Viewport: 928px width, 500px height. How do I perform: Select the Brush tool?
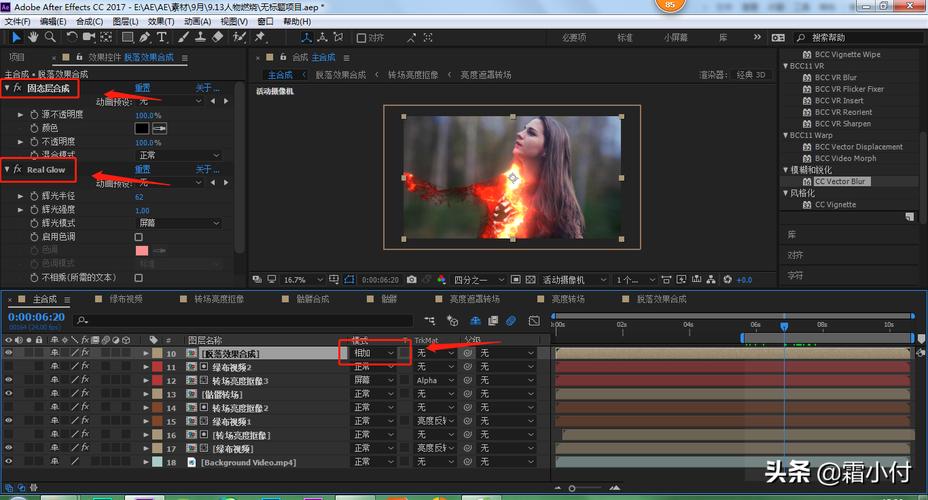(x=183, y=37)
